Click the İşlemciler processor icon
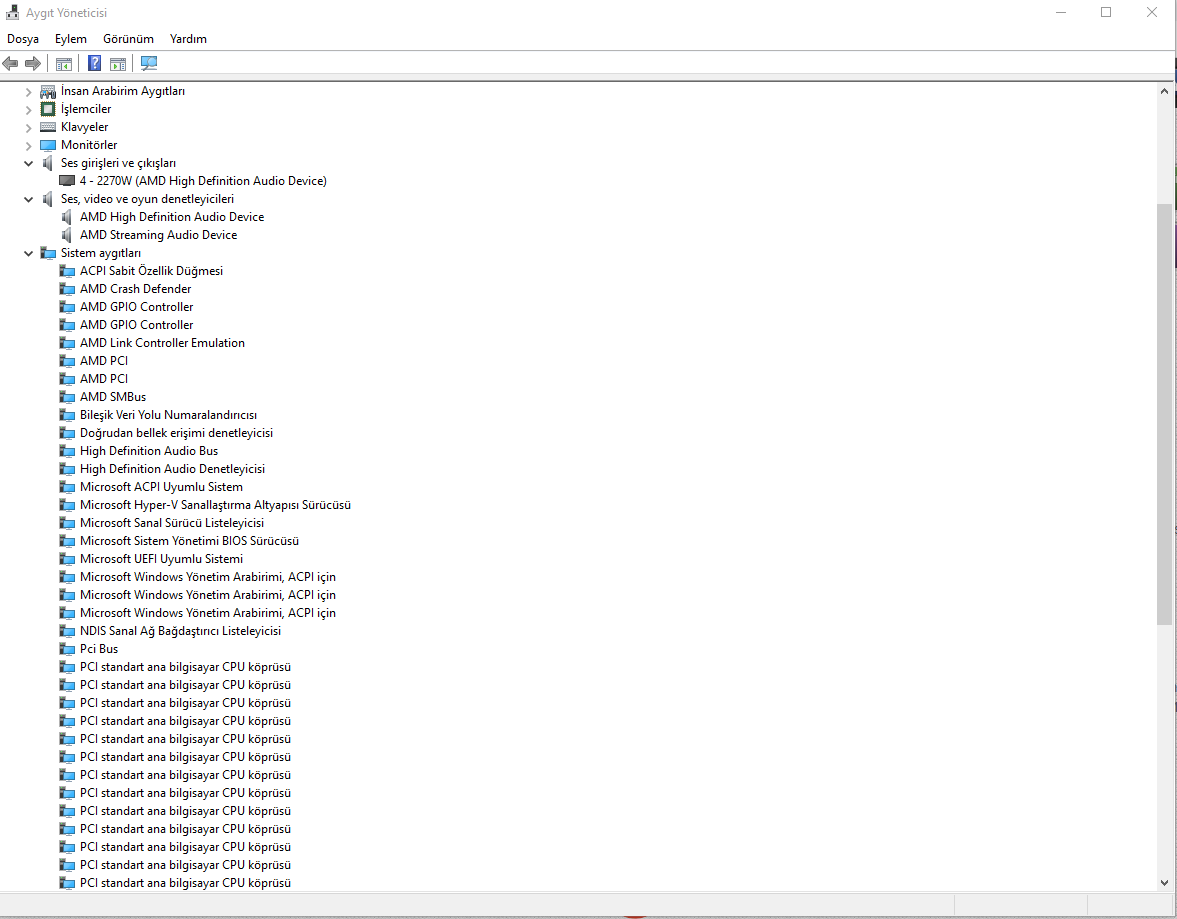The height and width of the screenshot is (919, 1177). (x=48, y=110)
